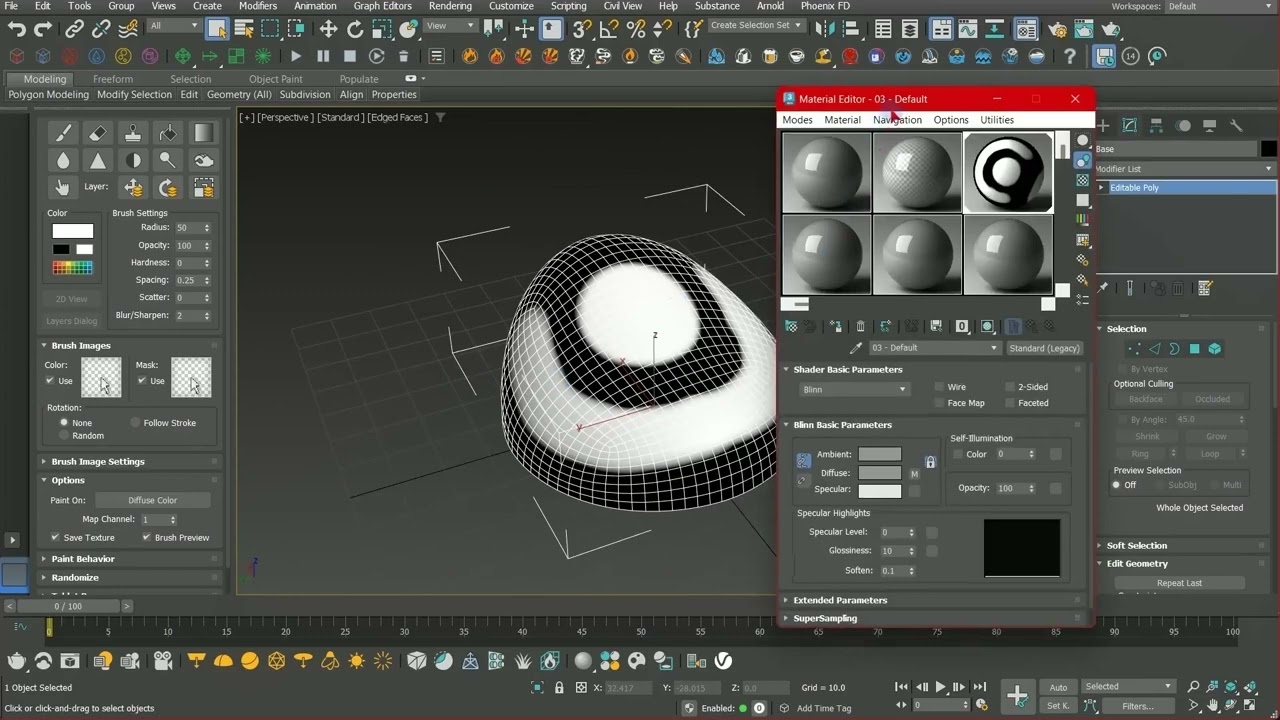Switch to the Object Paint ribbon tab
Viewport: 1280px width, 720px height.
(x=276, y=79)
